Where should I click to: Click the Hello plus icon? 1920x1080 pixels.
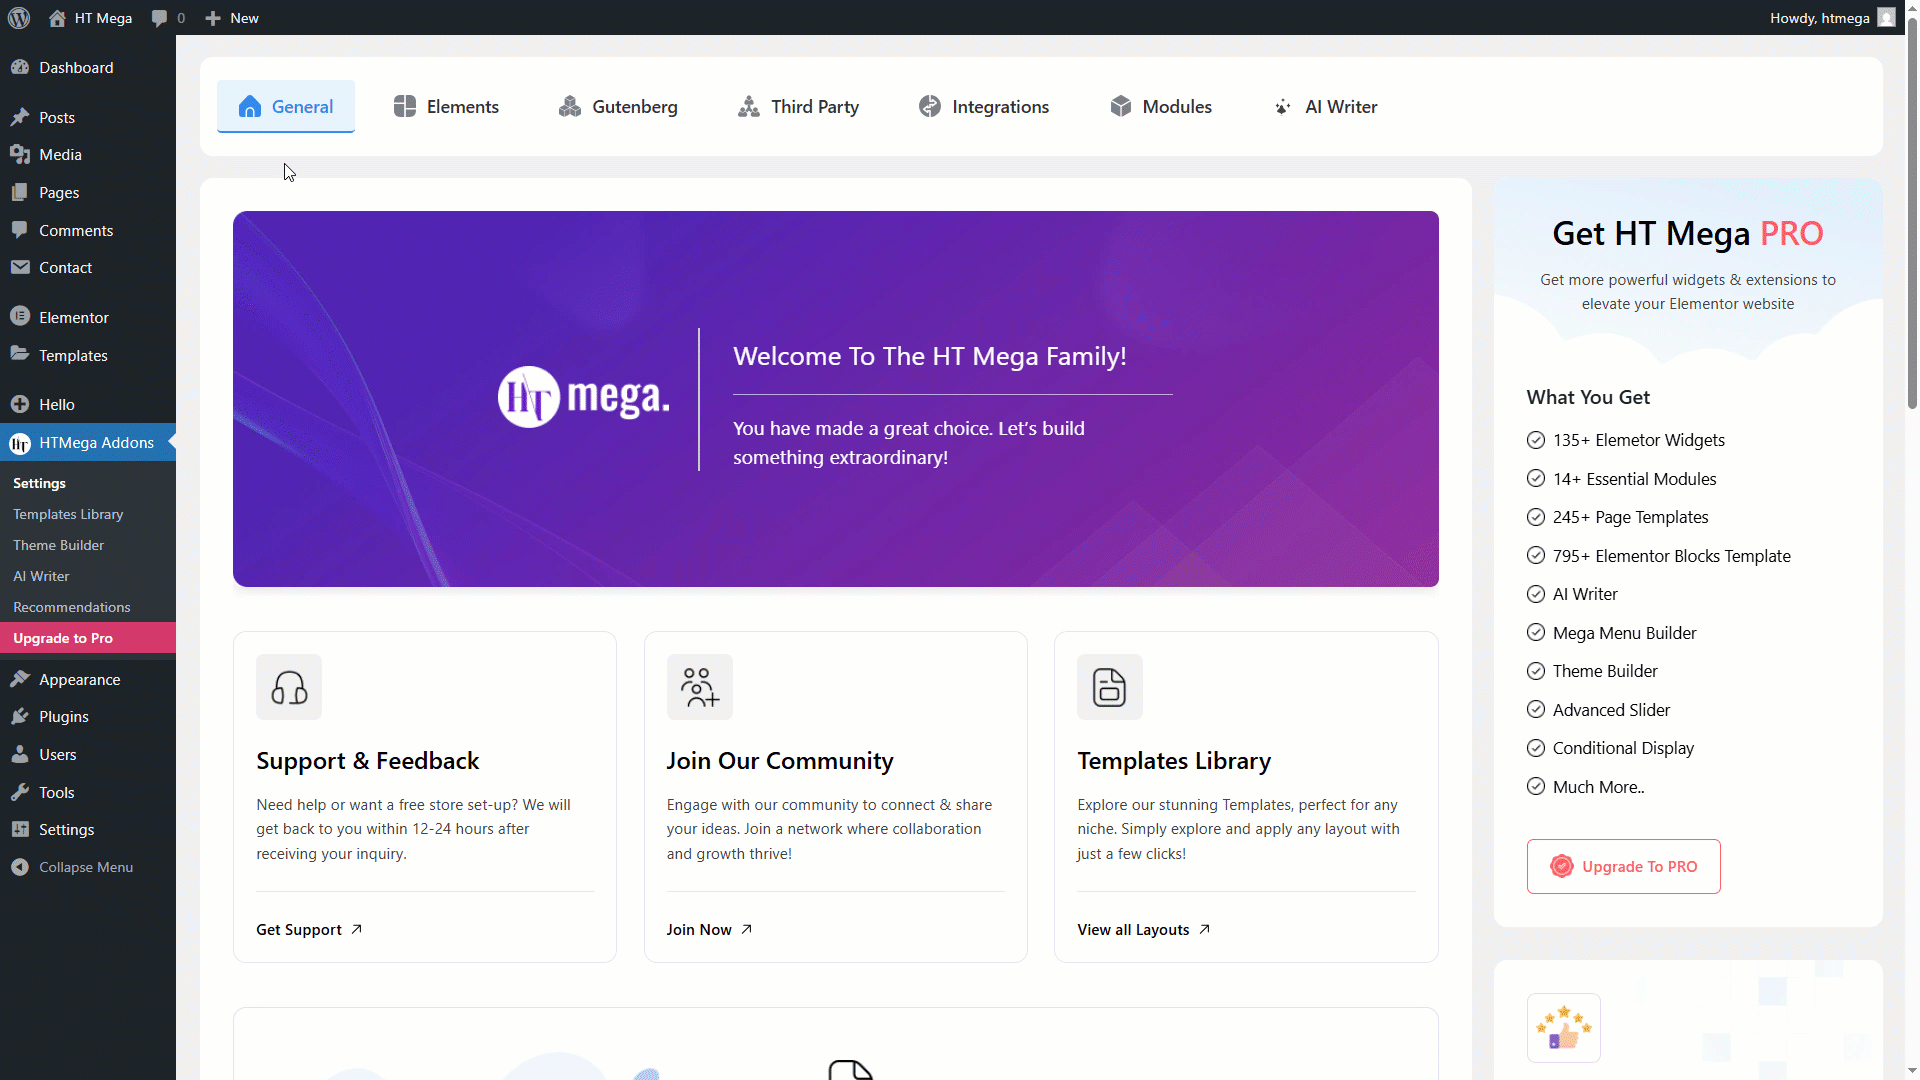tap(20, 404)
